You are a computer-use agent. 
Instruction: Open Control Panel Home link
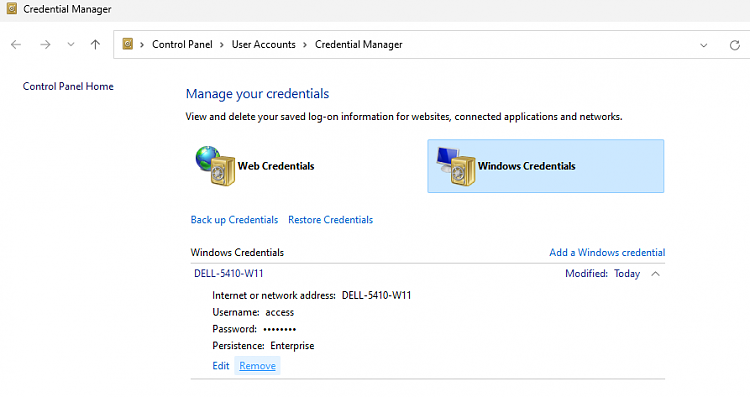pyautogui.click(x=68, y=87)
